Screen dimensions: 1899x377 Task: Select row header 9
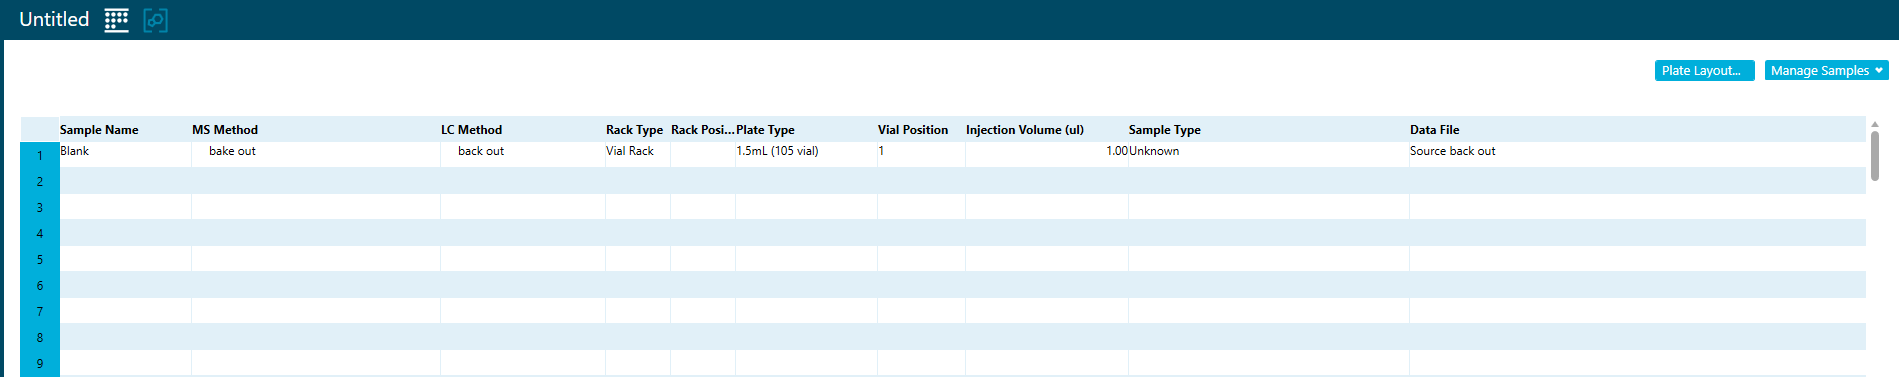coord(40,363)
